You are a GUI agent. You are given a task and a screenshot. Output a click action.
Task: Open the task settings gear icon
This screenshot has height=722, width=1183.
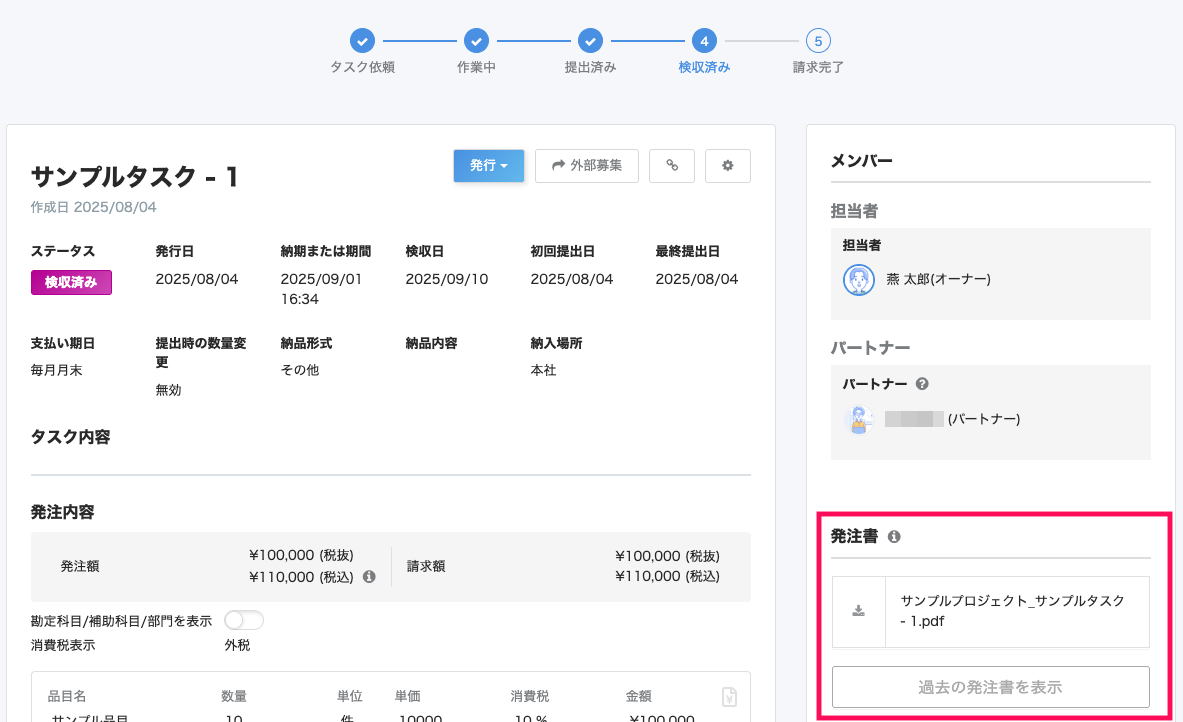(727, 165)
